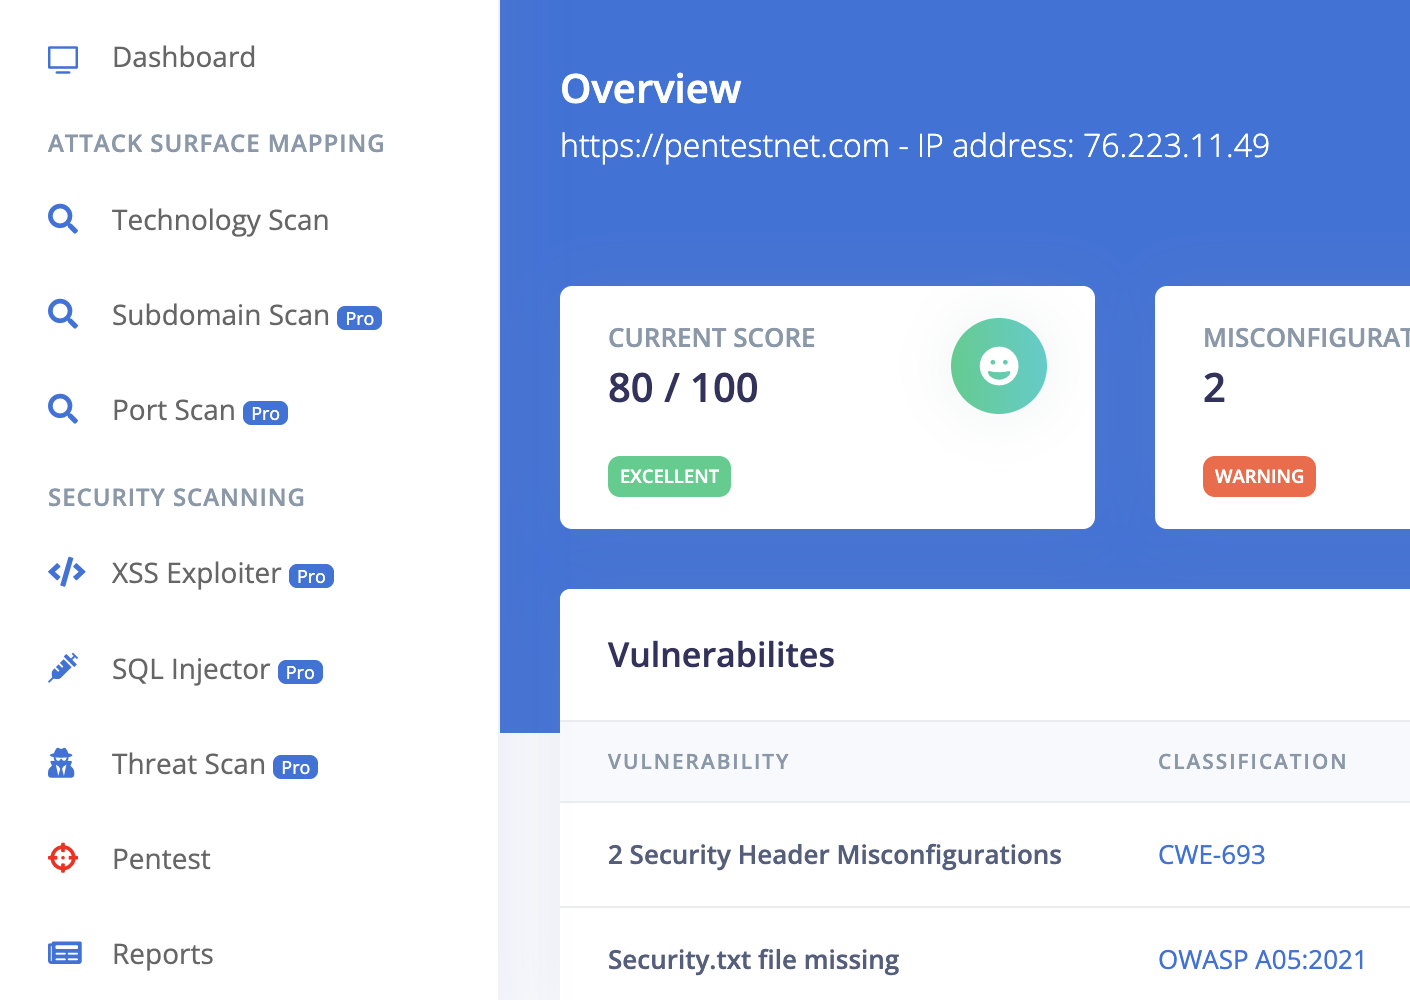Screen dimensions: 1410x1000
Task: Click the green EXCELLENT badge
Action: (669, 476)
